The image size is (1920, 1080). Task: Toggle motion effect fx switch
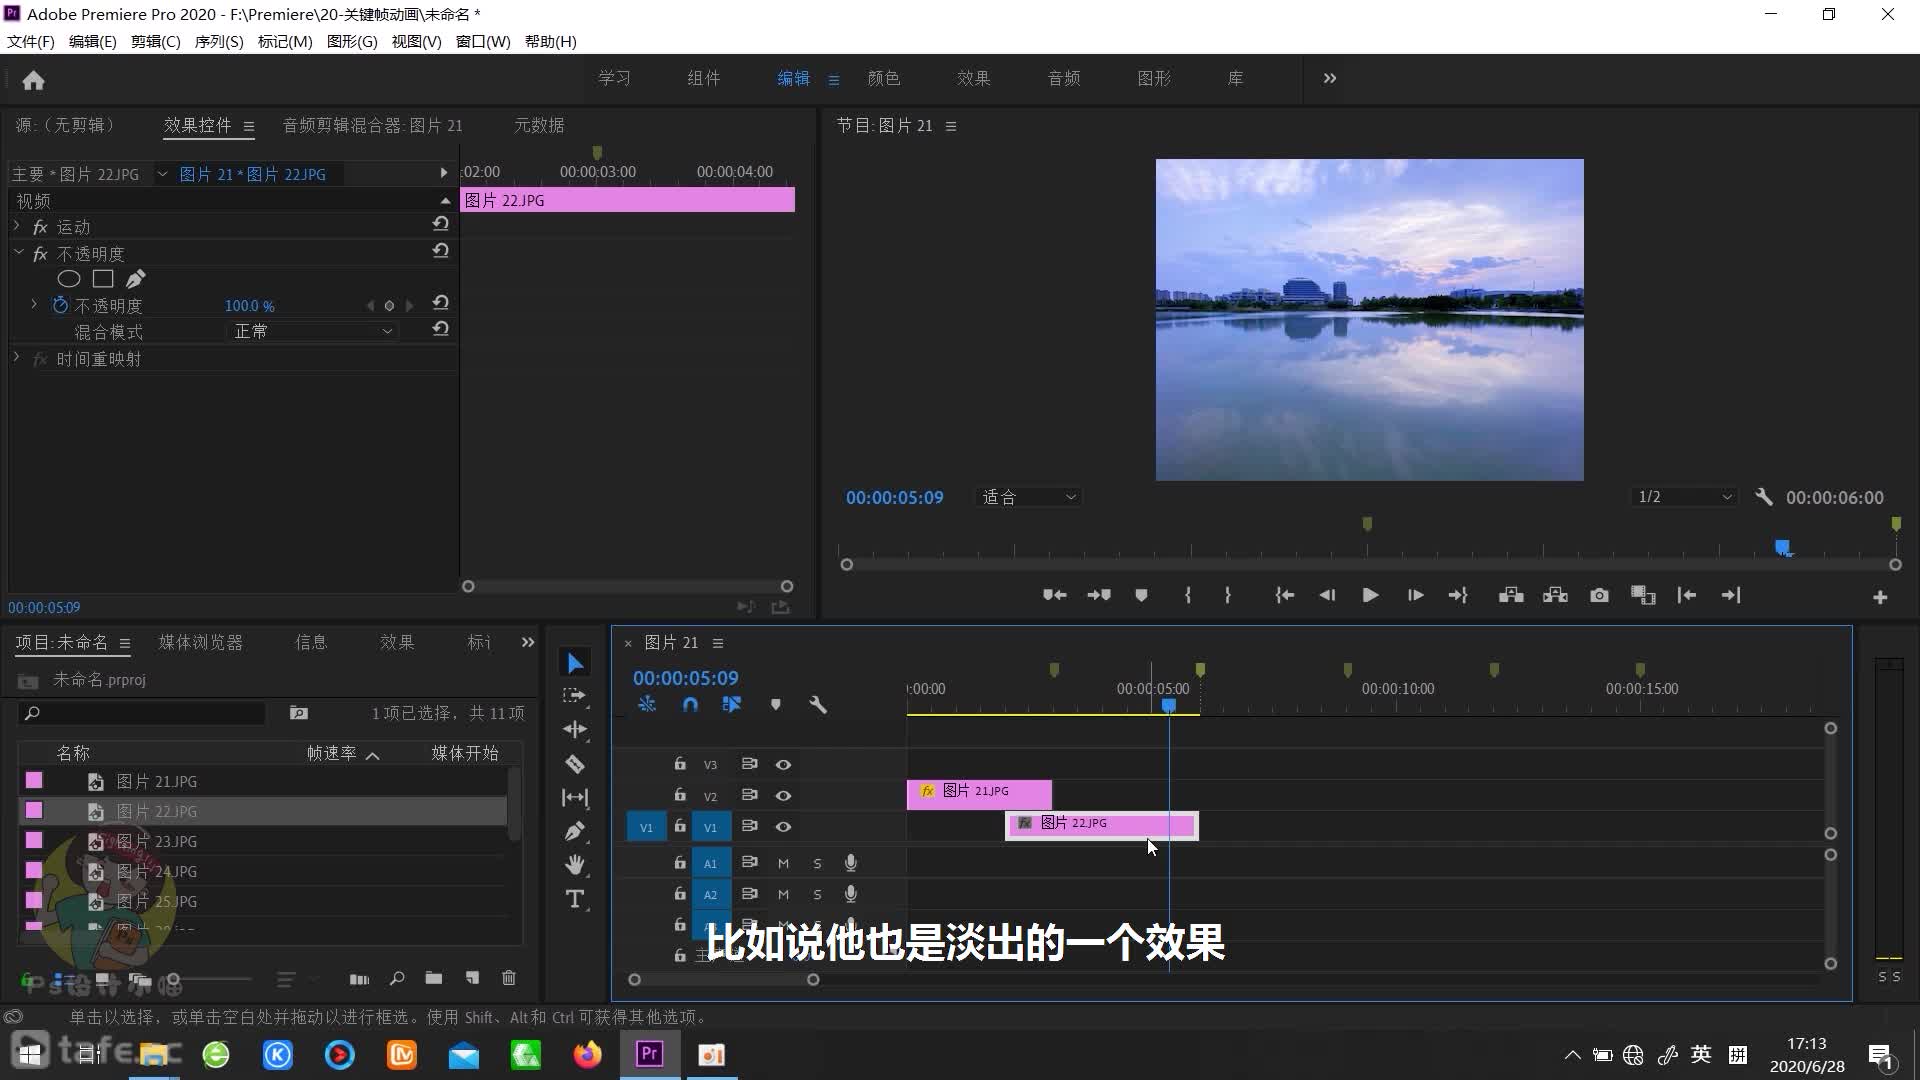pos(40,227)
